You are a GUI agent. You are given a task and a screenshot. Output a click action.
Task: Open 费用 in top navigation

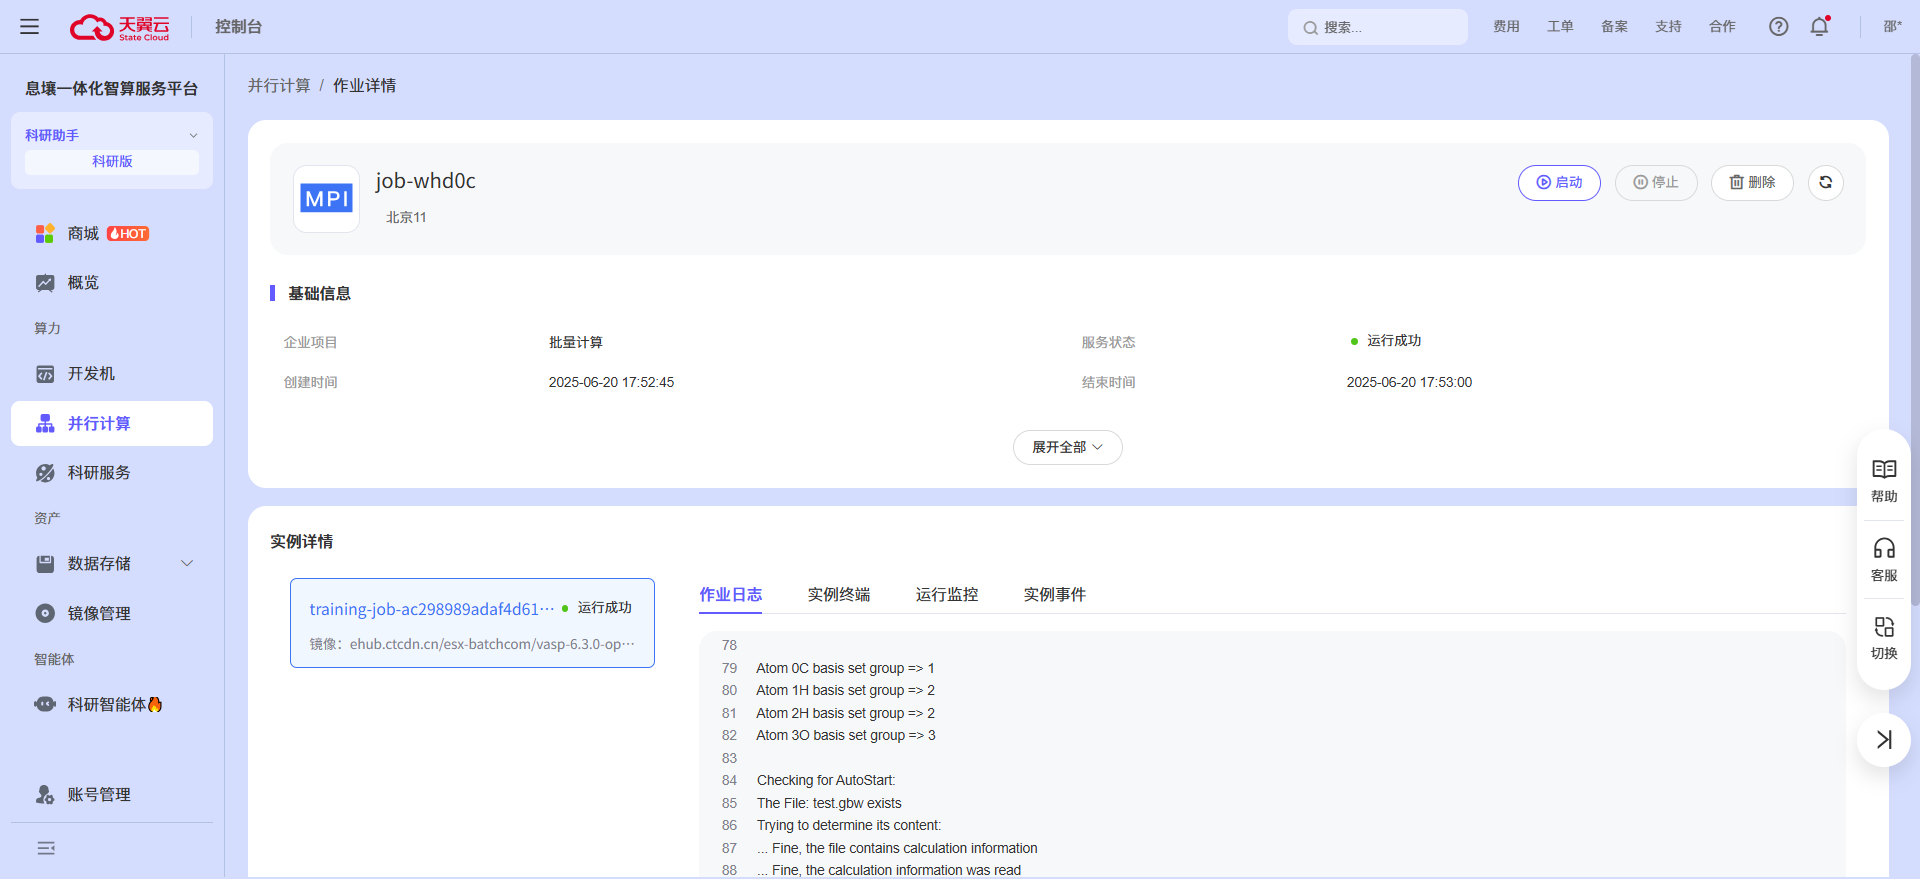pyautogui.click(x=1506, y=27)
